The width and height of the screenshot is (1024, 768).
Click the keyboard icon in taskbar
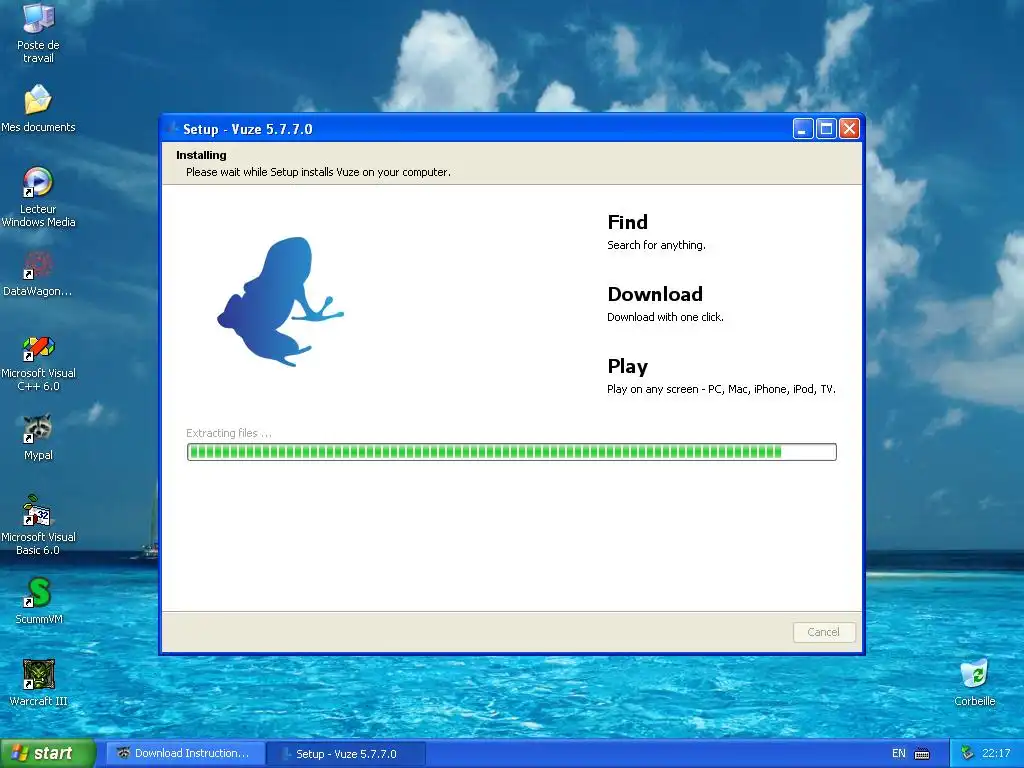coord(921,754)
